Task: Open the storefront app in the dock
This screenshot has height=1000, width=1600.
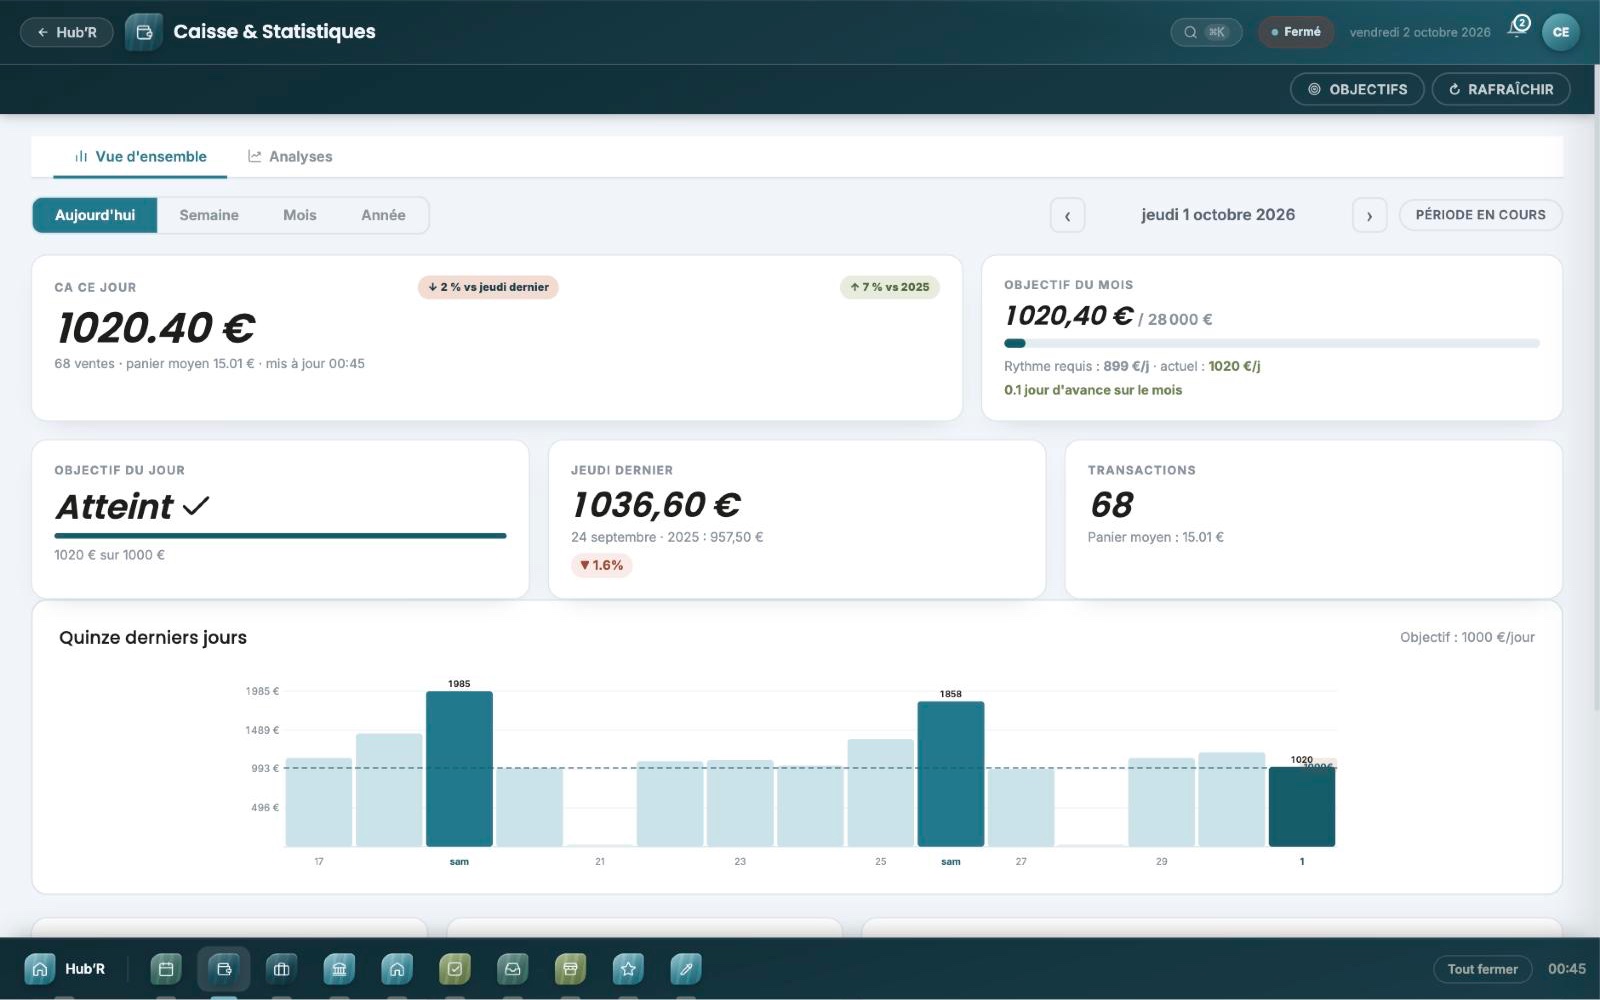Action: pos(570,969)
